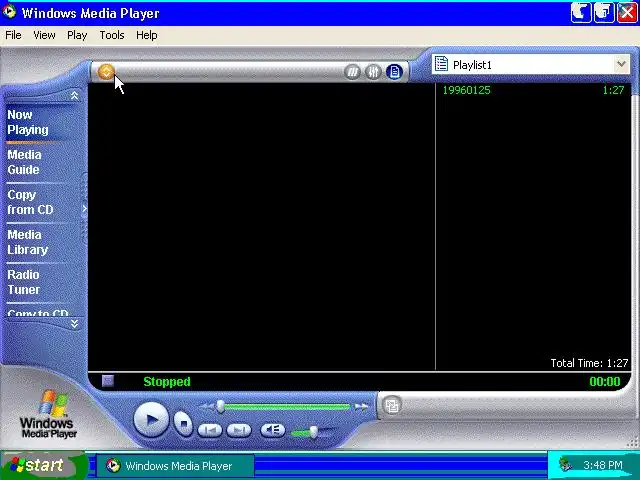Image resolution: width=640 pixels, height=480 pixels.
Task: Click the 3:48 PM clock
Action: point(602,465)
